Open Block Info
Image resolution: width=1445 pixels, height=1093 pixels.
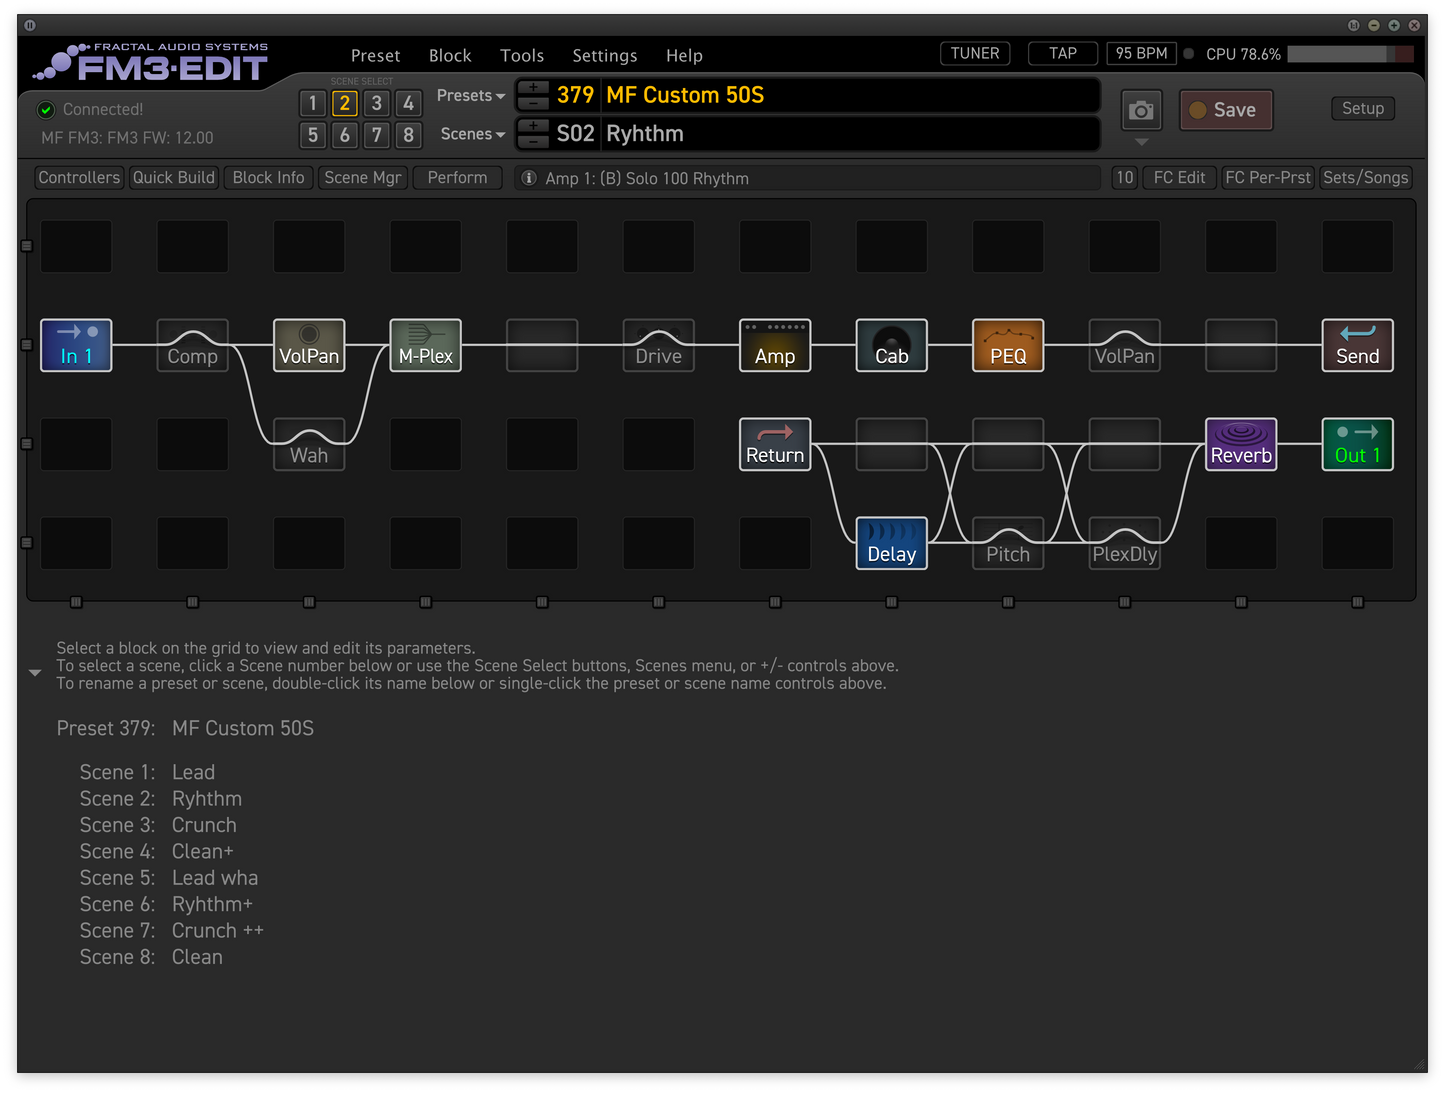coord(268,178)
